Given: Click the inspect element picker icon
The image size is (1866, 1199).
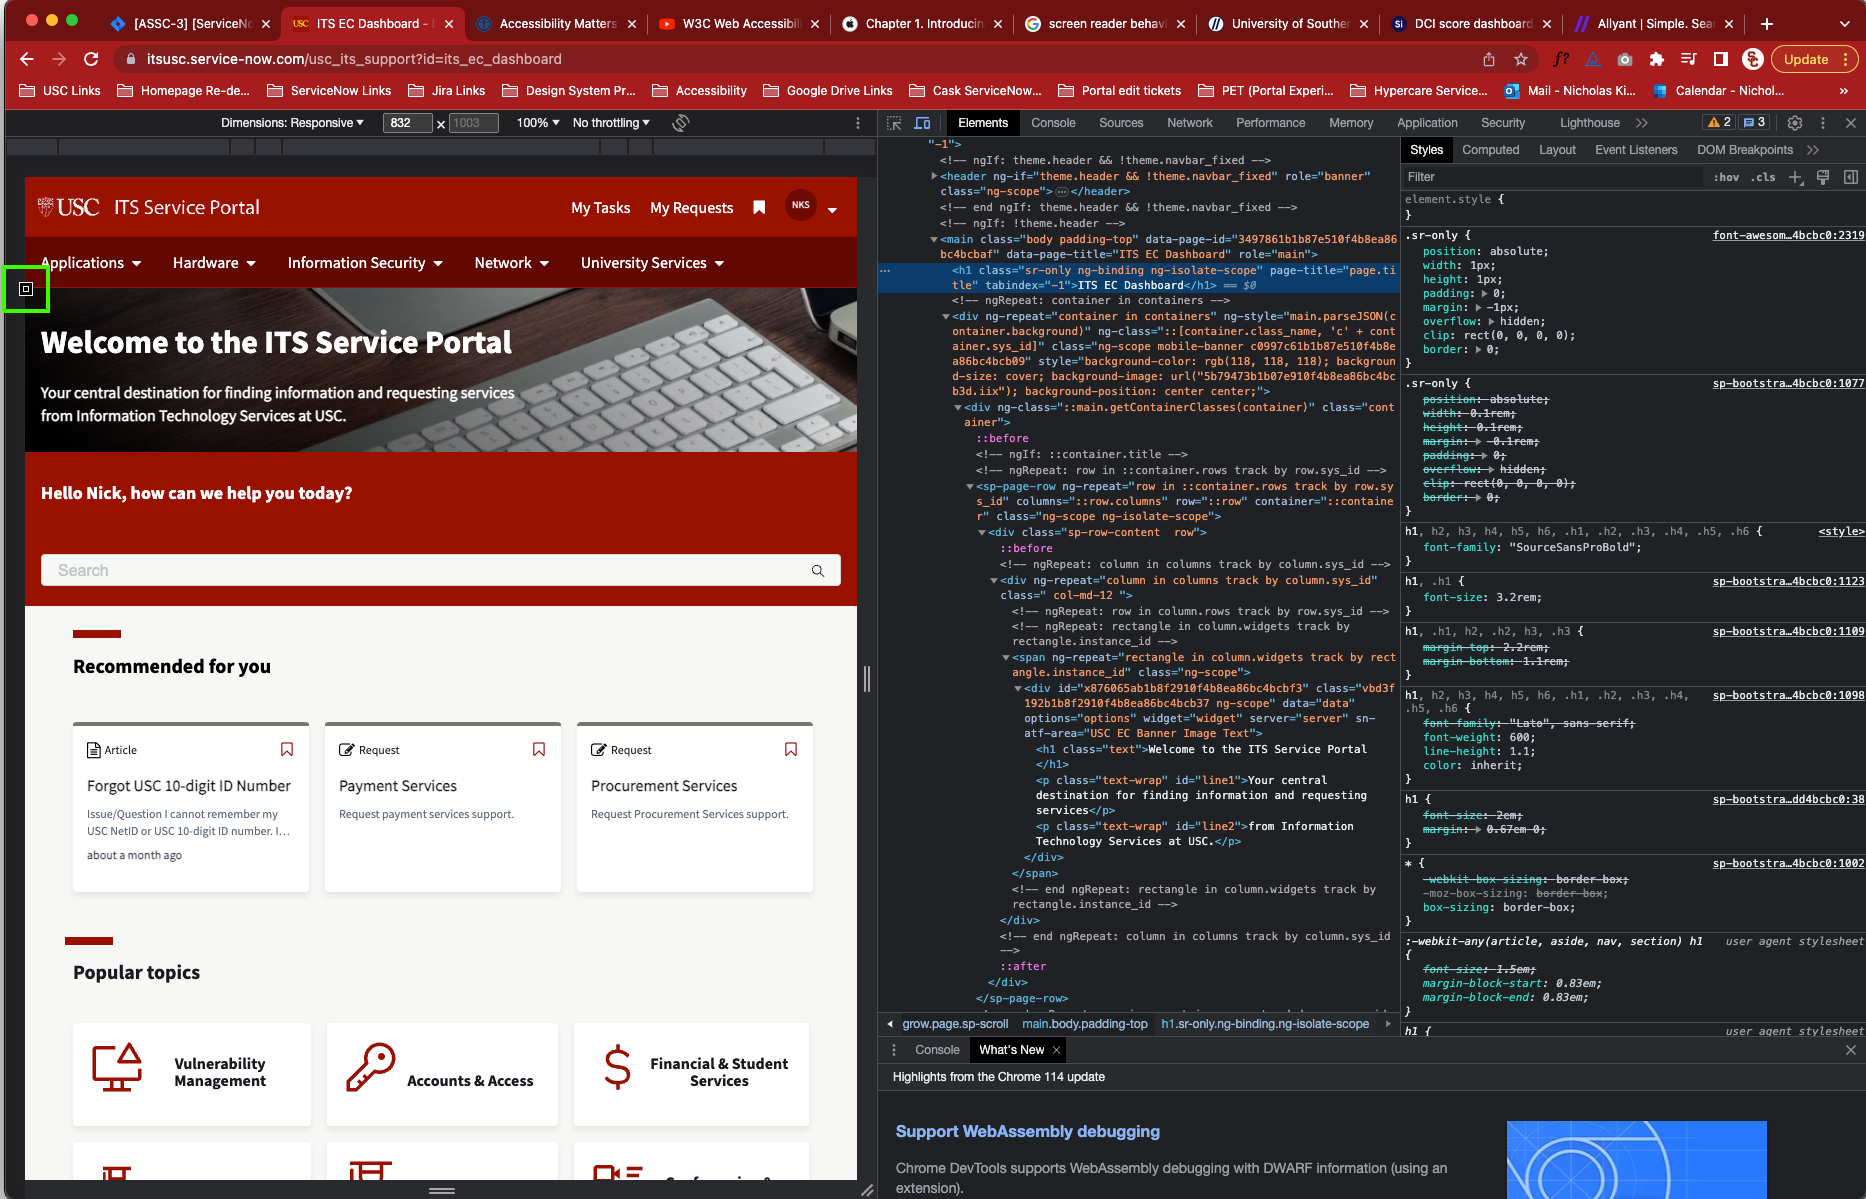Looking at the screenshot, I should point(894,123).
